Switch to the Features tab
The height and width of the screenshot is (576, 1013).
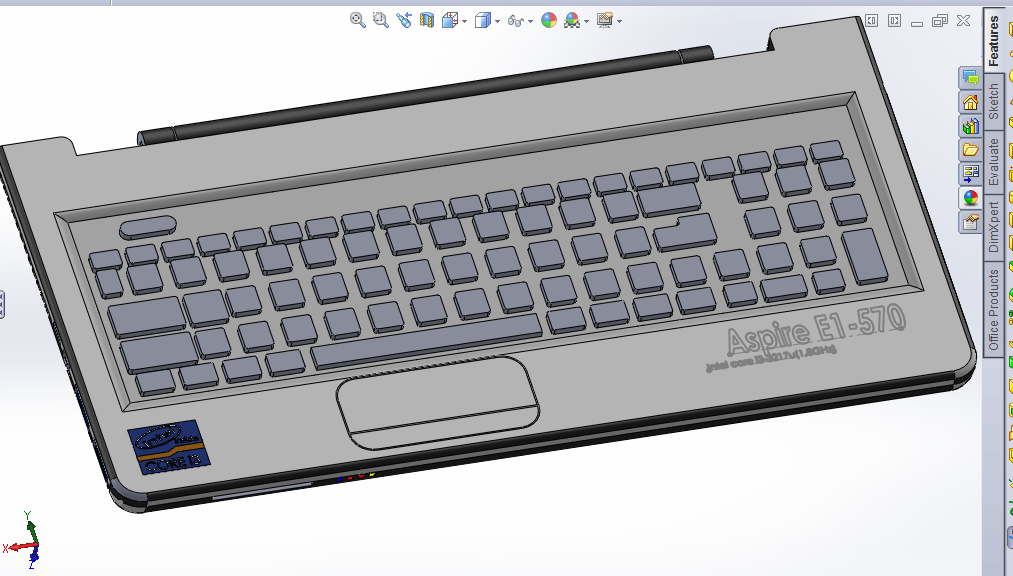[x=994, y=40]
